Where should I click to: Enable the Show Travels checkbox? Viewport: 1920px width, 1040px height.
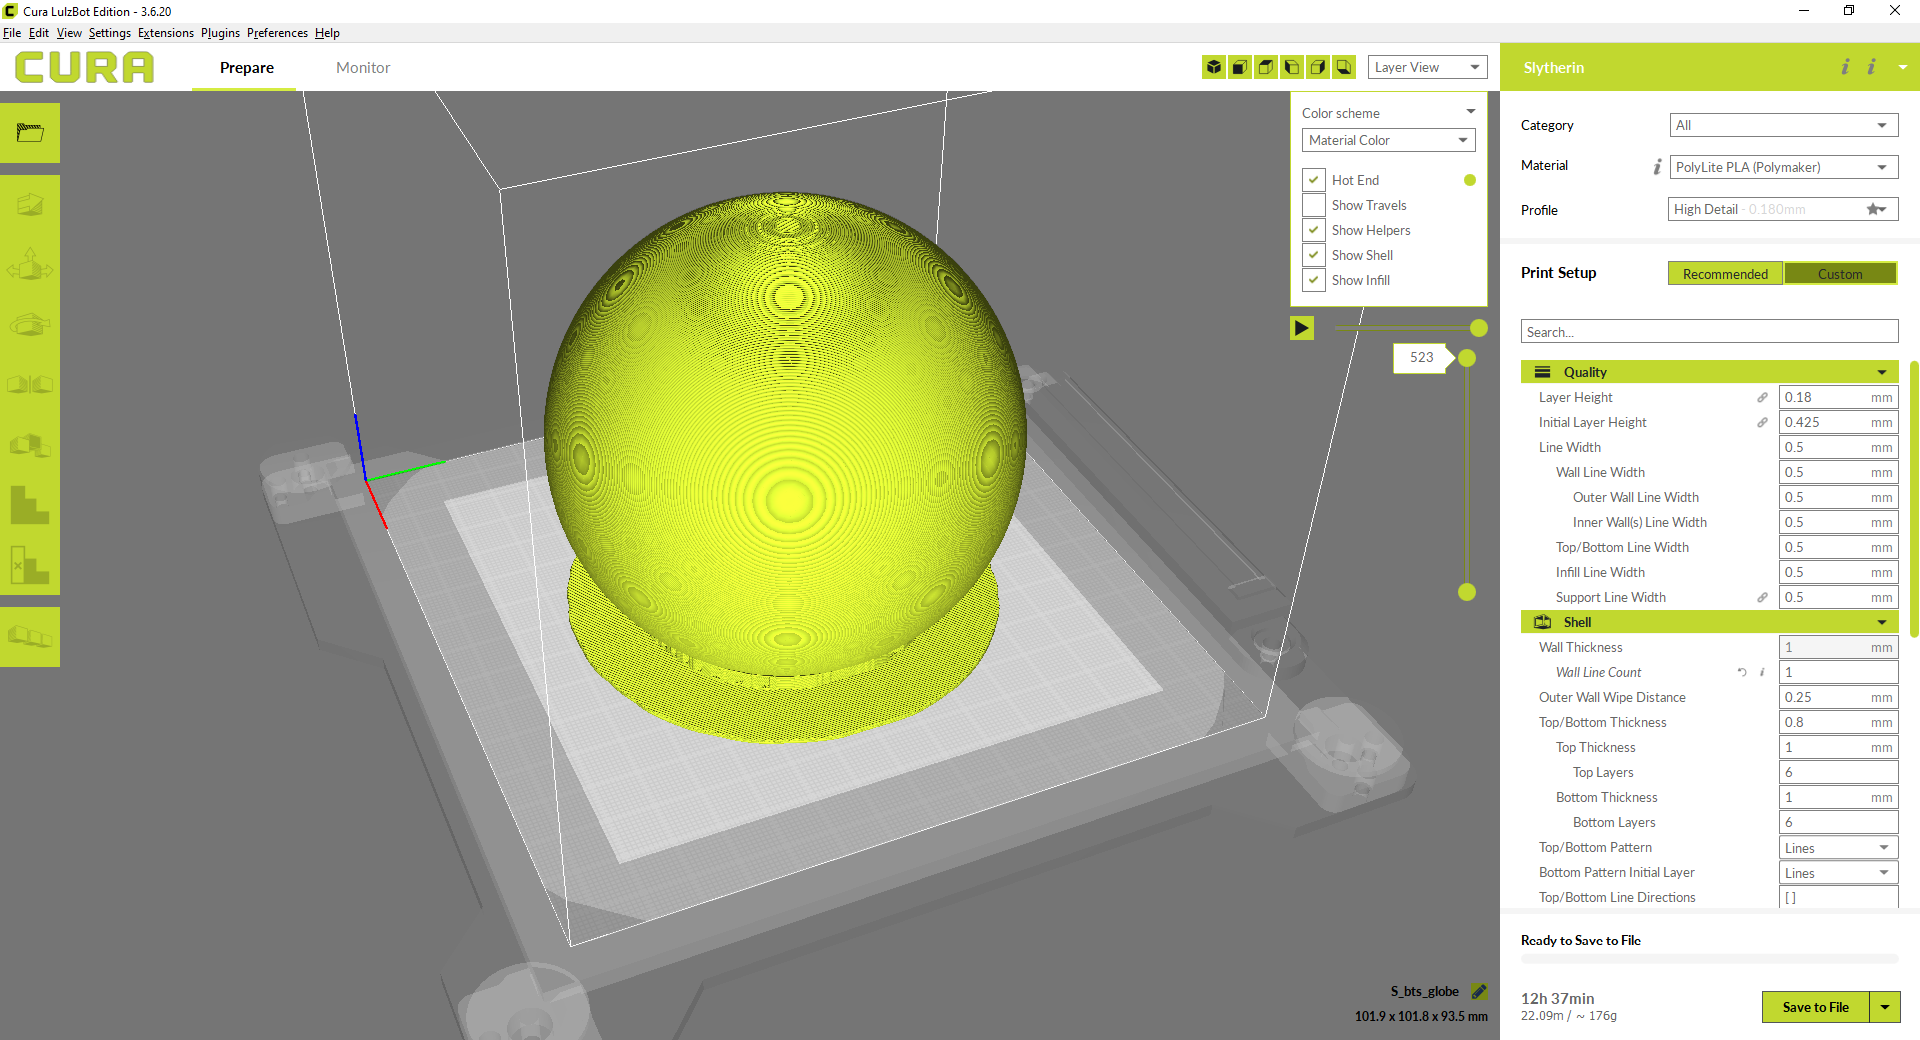[1314, 205]
